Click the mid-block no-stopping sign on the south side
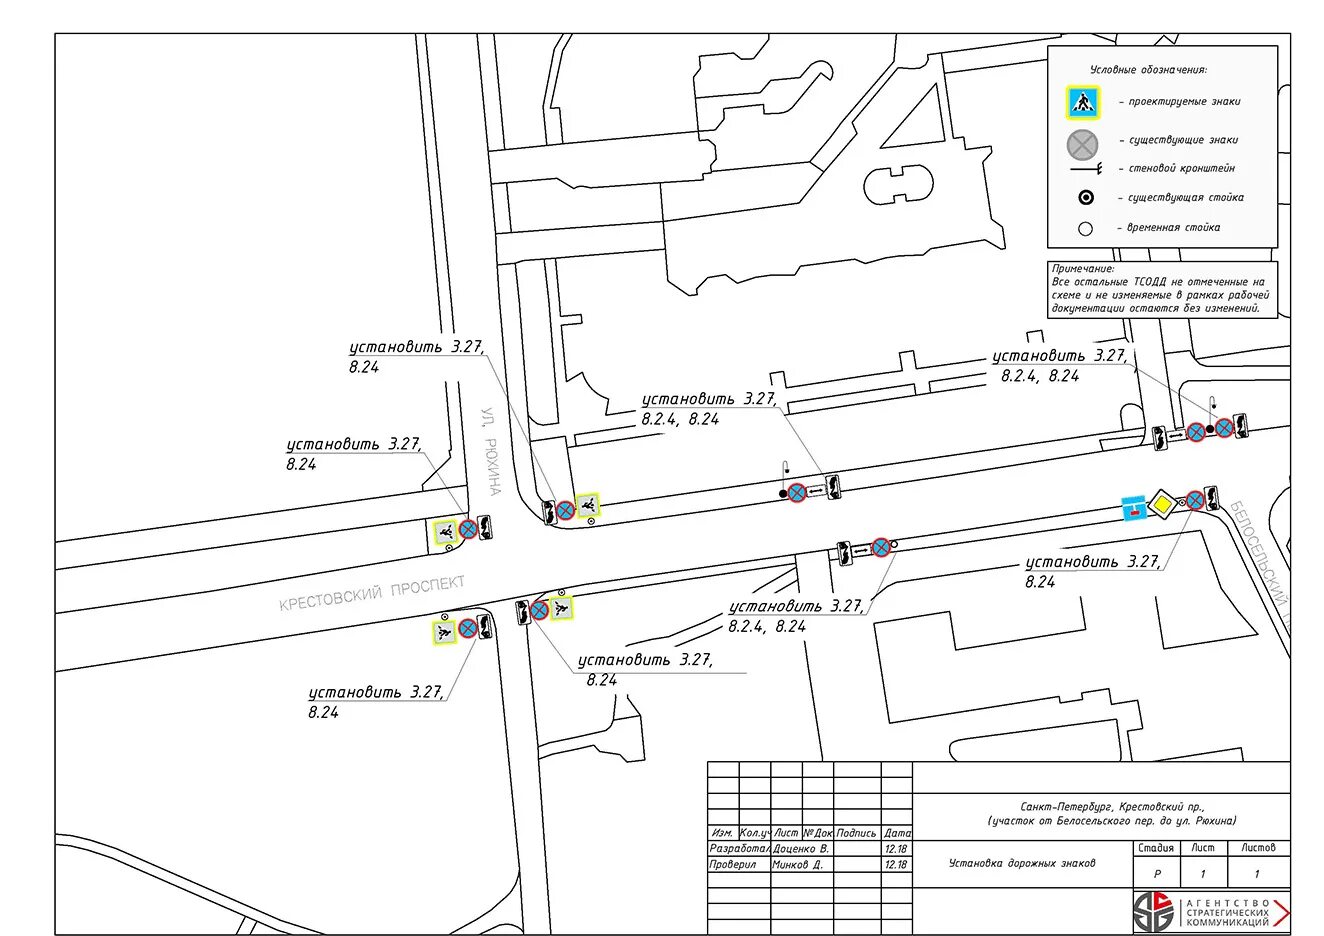 (880, 547)
